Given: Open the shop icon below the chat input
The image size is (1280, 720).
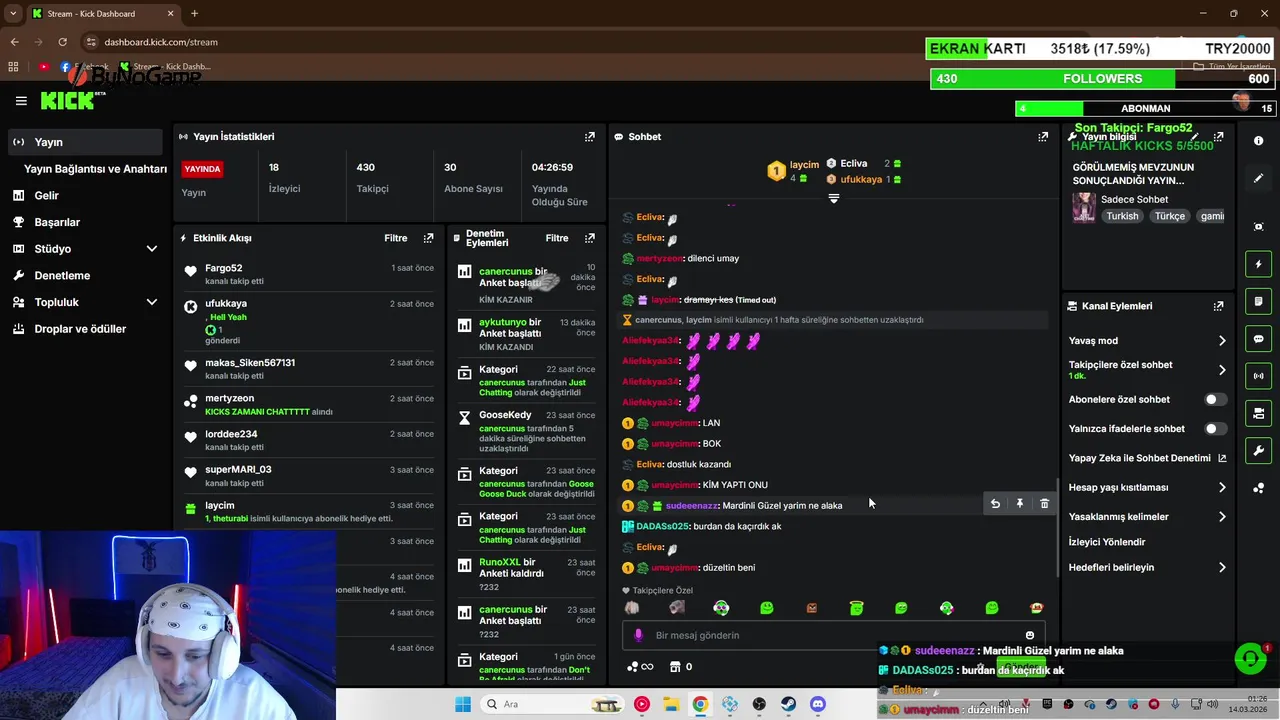Looking at the screenshot, I should (675, 667).
